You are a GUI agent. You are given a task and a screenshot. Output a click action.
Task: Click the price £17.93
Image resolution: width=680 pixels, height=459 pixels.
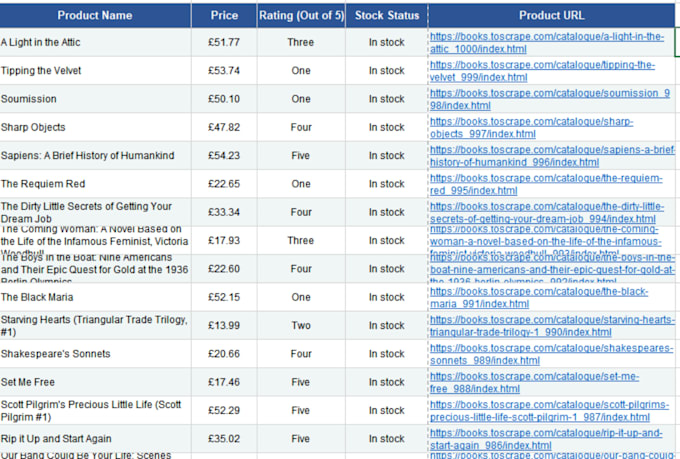point(224,241)
